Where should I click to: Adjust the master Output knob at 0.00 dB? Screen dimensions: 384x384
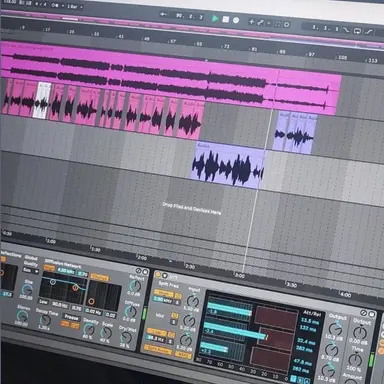[x=359, y=332]
